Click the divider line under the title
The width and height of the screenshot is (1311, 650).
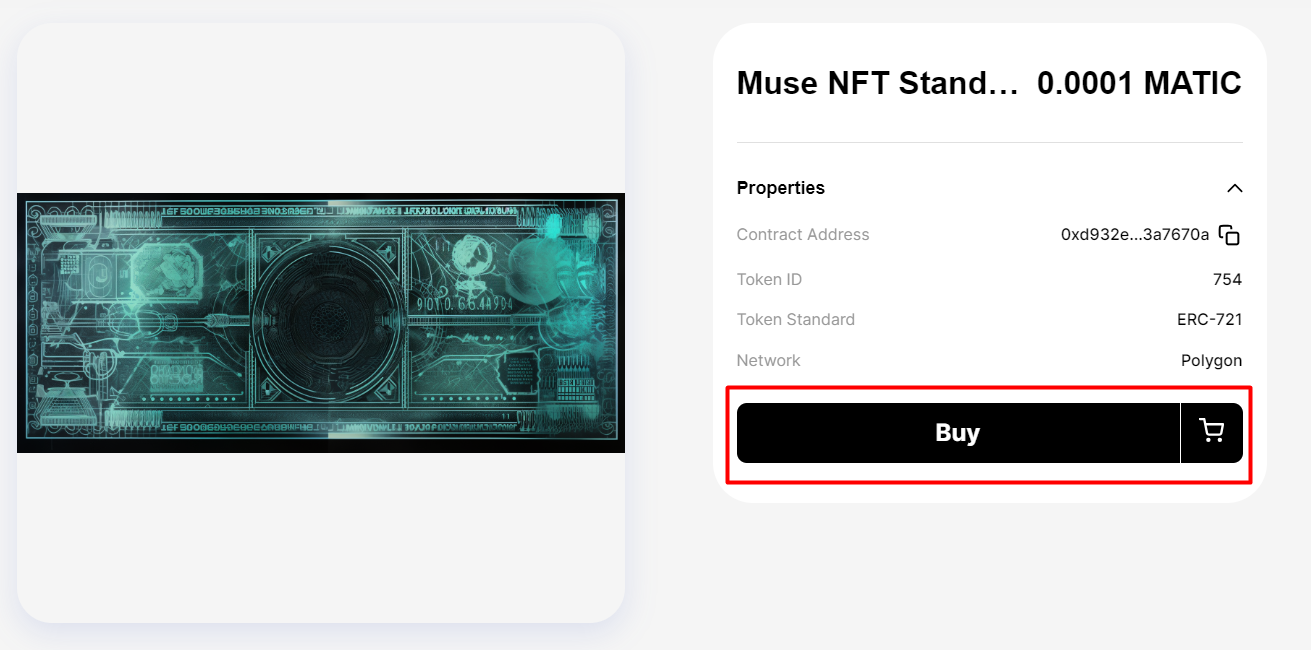point(989,143)
